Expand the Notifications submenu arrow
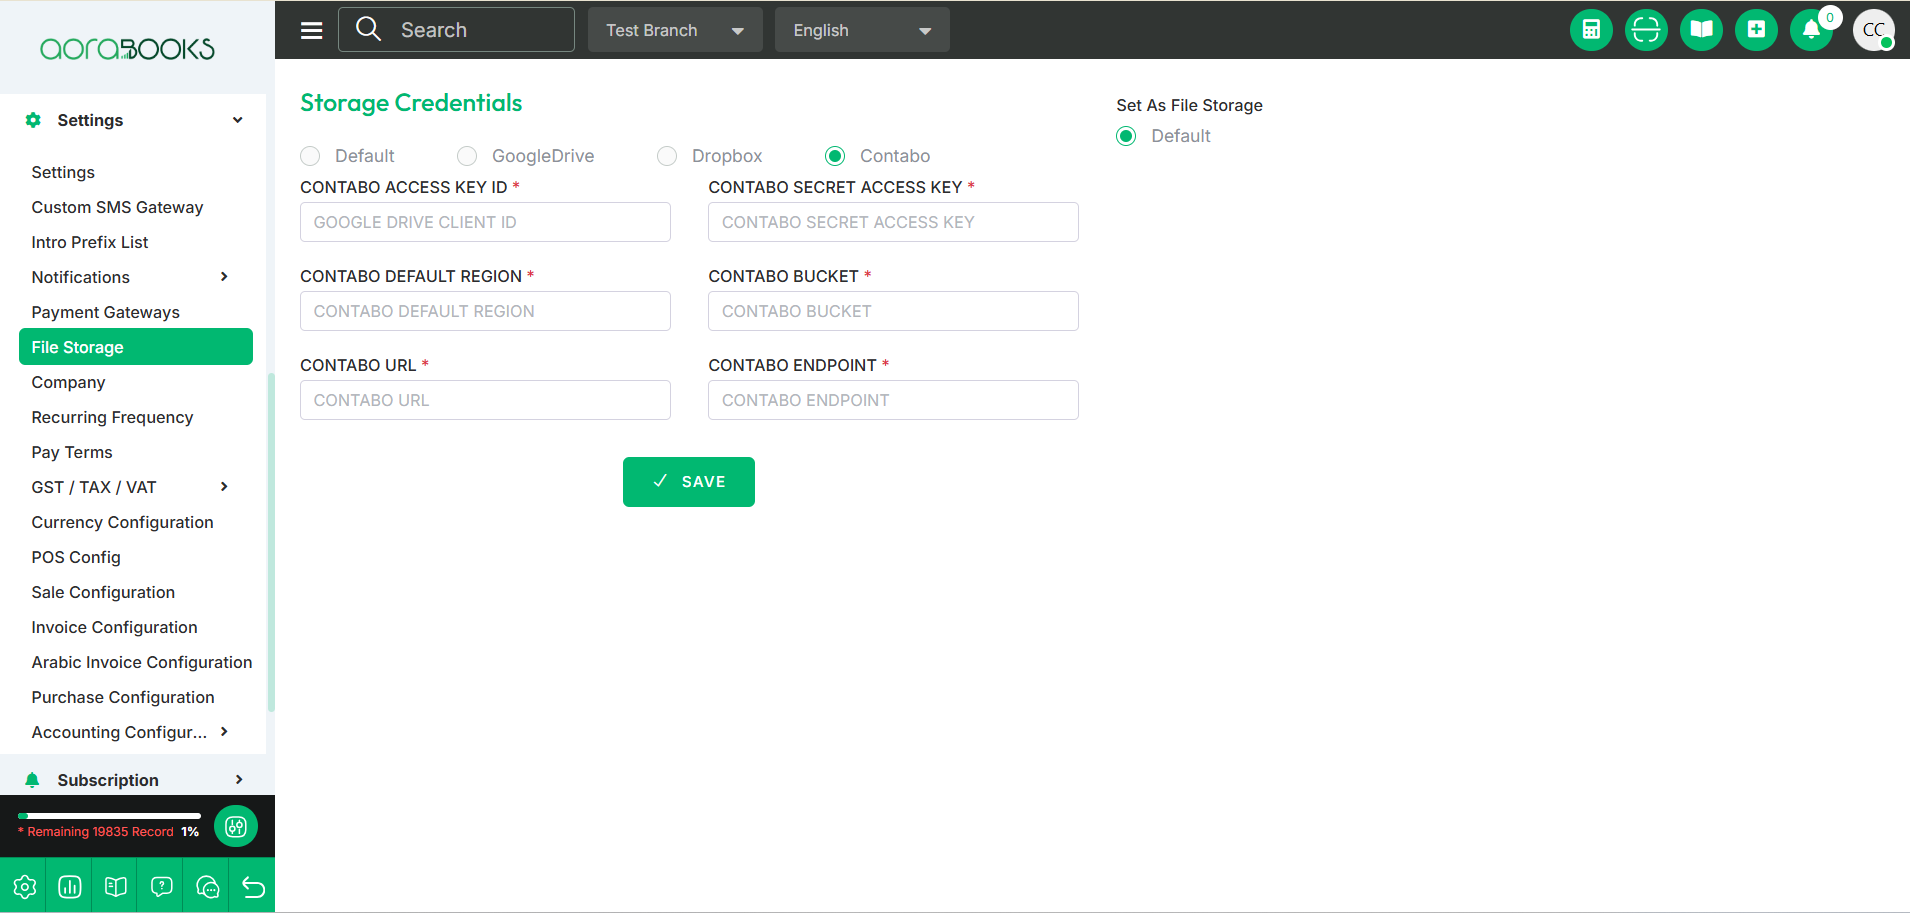Screen dimensions: 1910x913 point(224,277)
